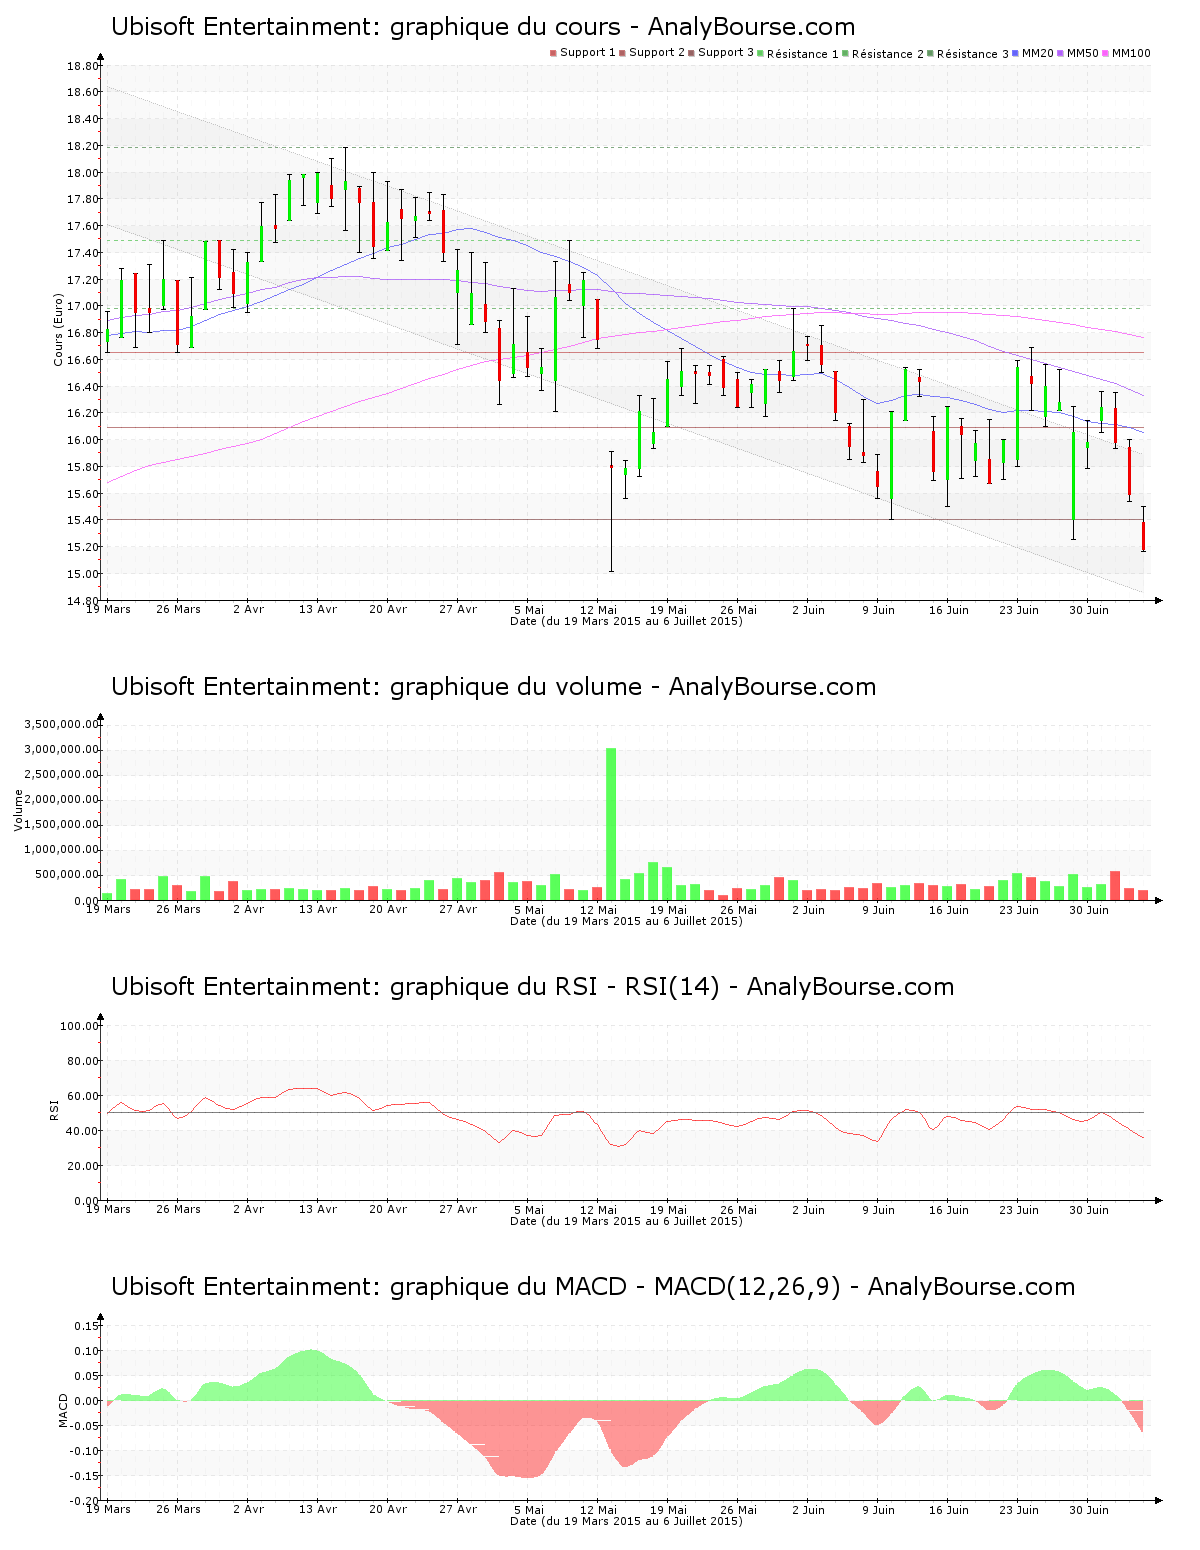The image size is (1200, 1550).
Task: Select the Résistance 3 legend entry
Action: click(969, 54)
